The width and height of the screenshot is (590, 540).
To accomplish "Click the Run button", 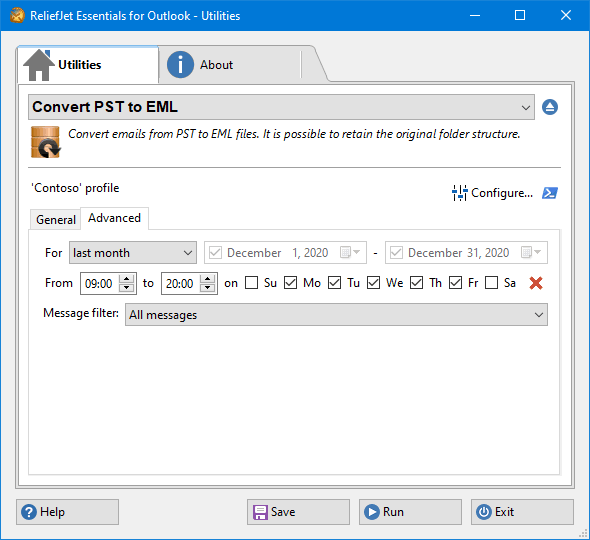I will (x=410, y=512).
